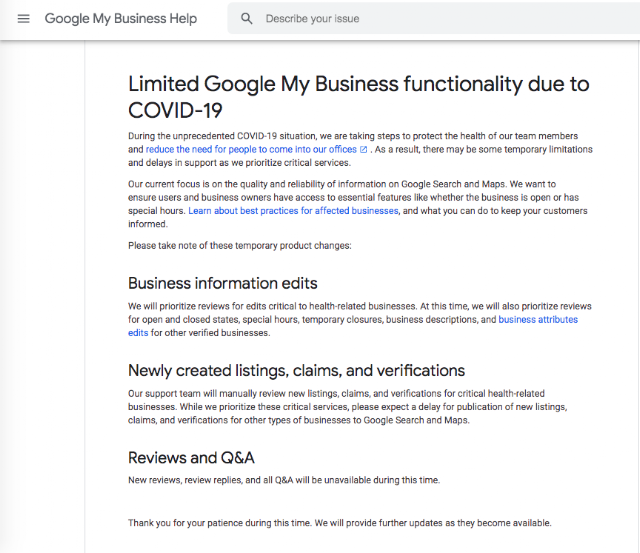
Task: Click the 'Reviews and Q&A' heading
Action: 191,458
